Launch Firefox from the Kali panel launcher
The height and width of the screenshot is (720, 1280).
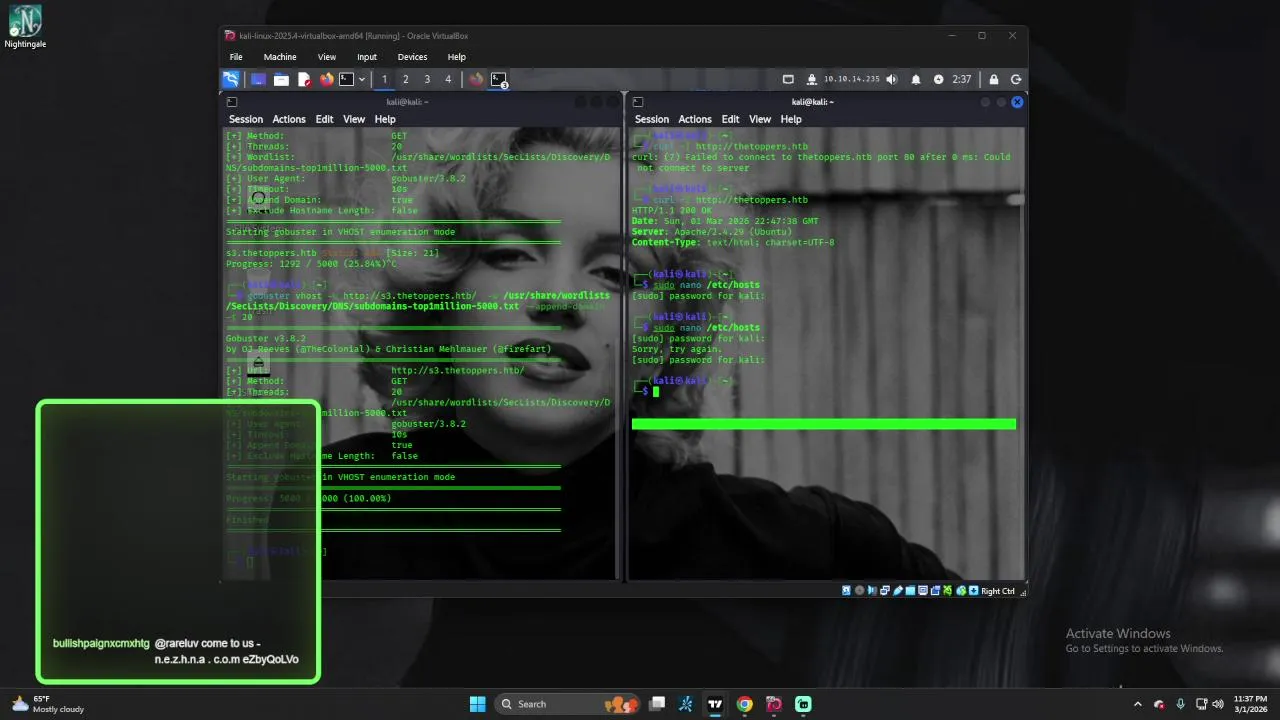326,79
